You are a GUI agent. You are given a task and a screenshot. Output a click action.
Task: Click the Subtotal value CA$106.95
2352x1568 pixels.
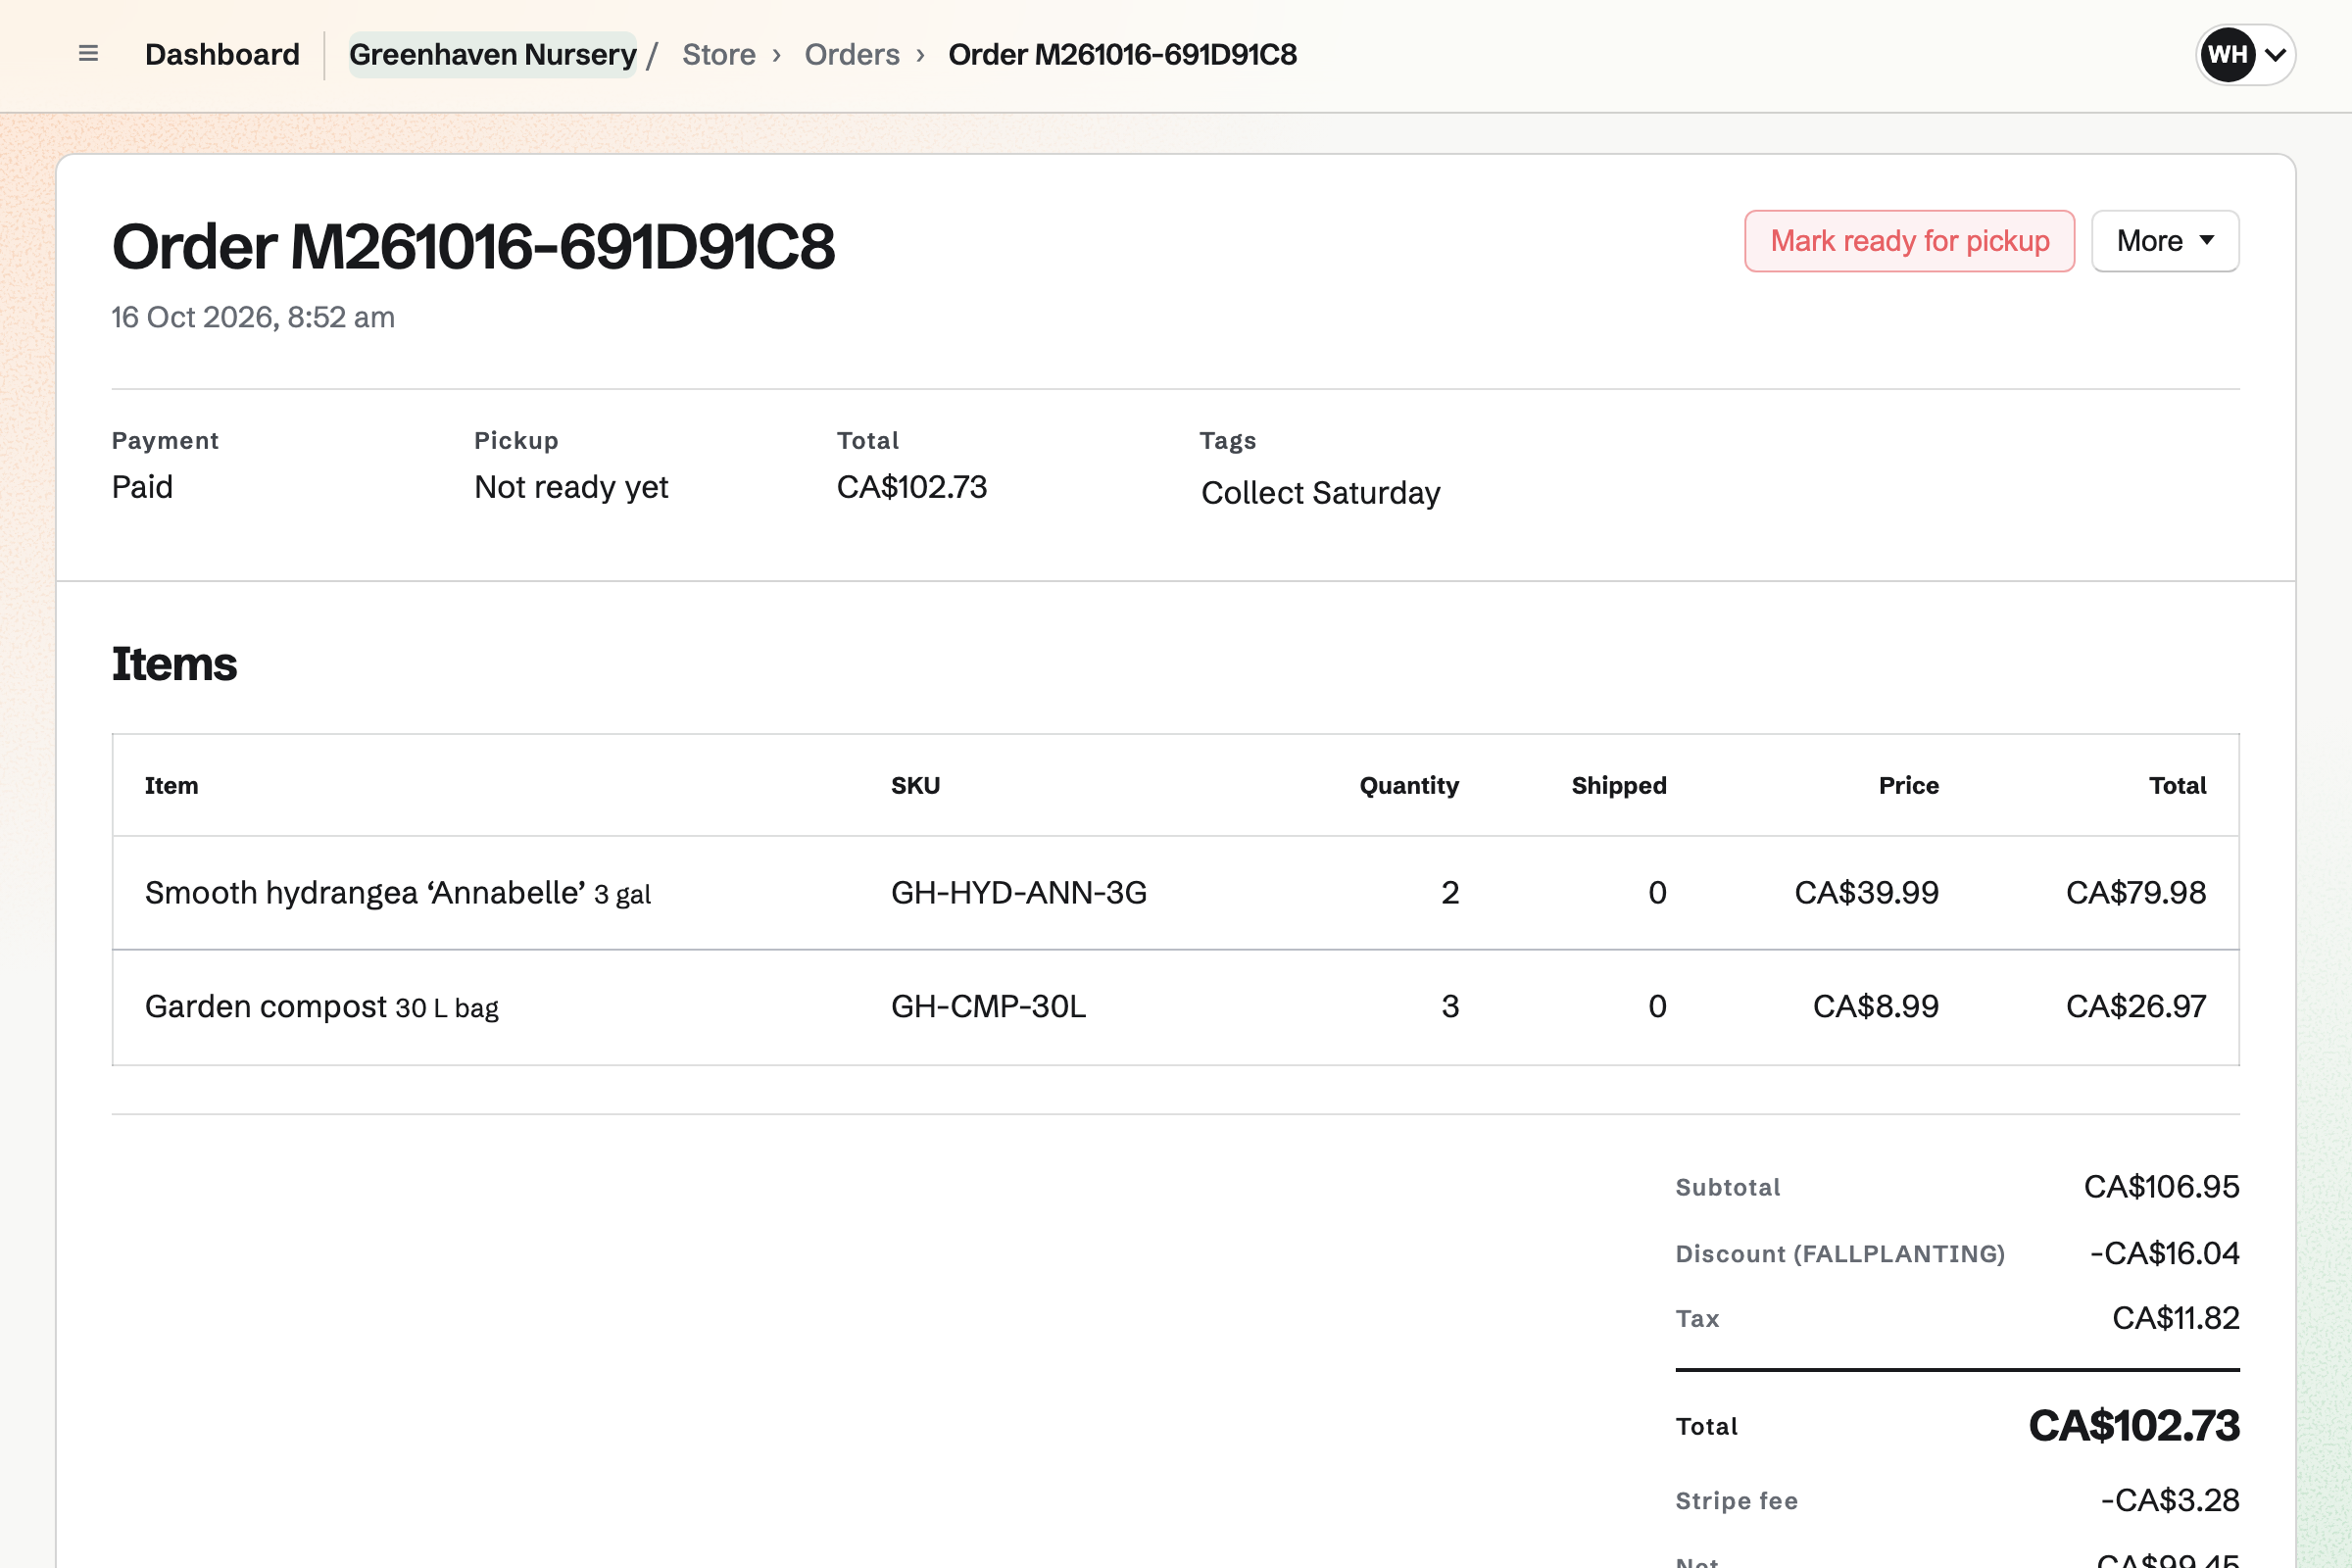(2161, 1186)
